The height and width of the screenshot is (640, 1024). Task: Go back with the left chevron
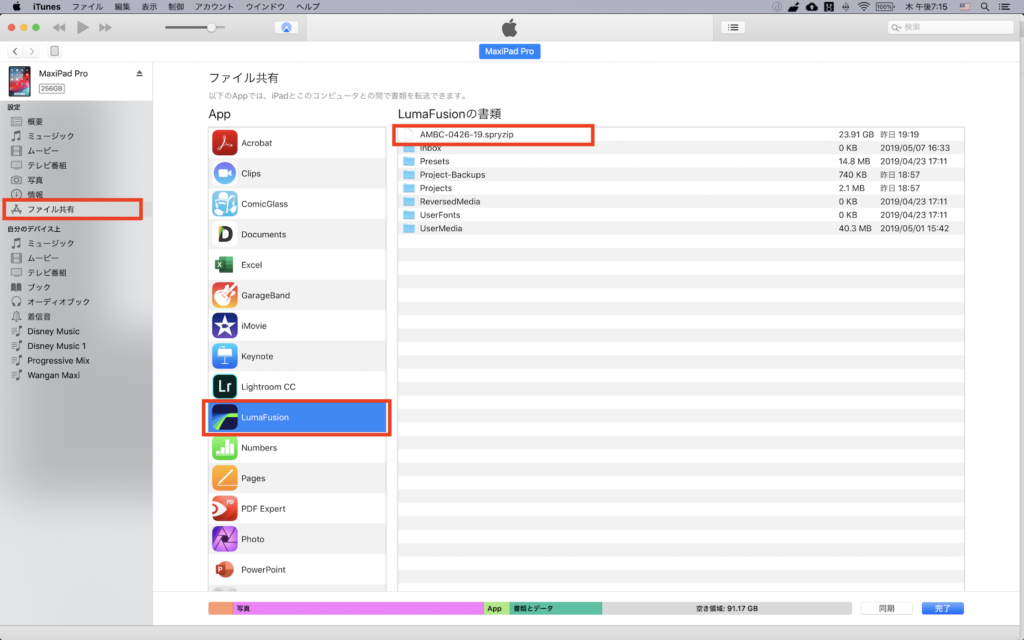click(x=15, y=51)
